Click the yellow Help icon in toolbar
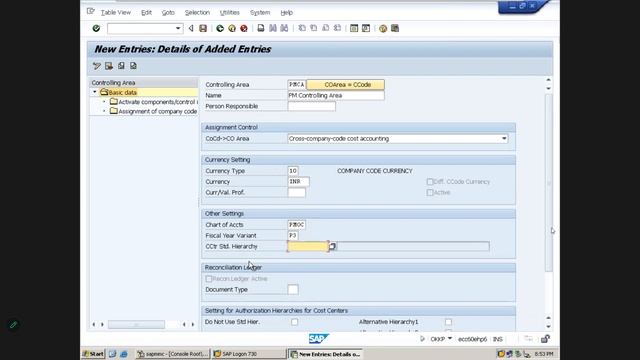This screenshot has height=360, width=640. (383, 28)
